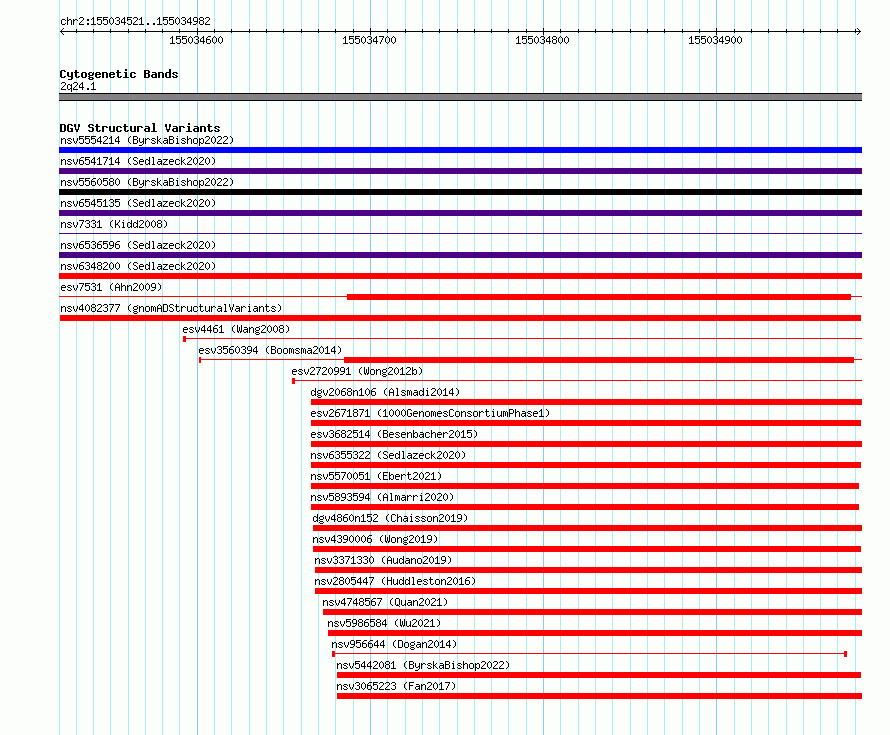Click the thick red bar of esv3560394

(x=599, y=360)
